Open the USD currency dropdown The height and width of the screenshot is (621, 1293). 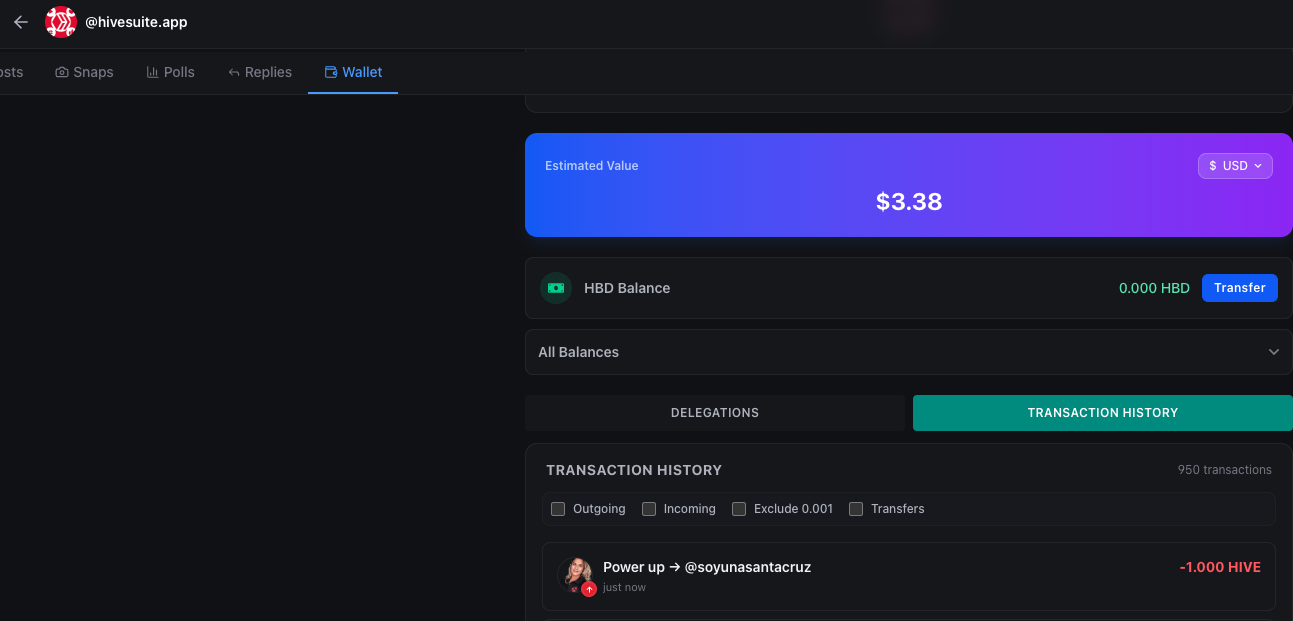(x=1235, y=166)
